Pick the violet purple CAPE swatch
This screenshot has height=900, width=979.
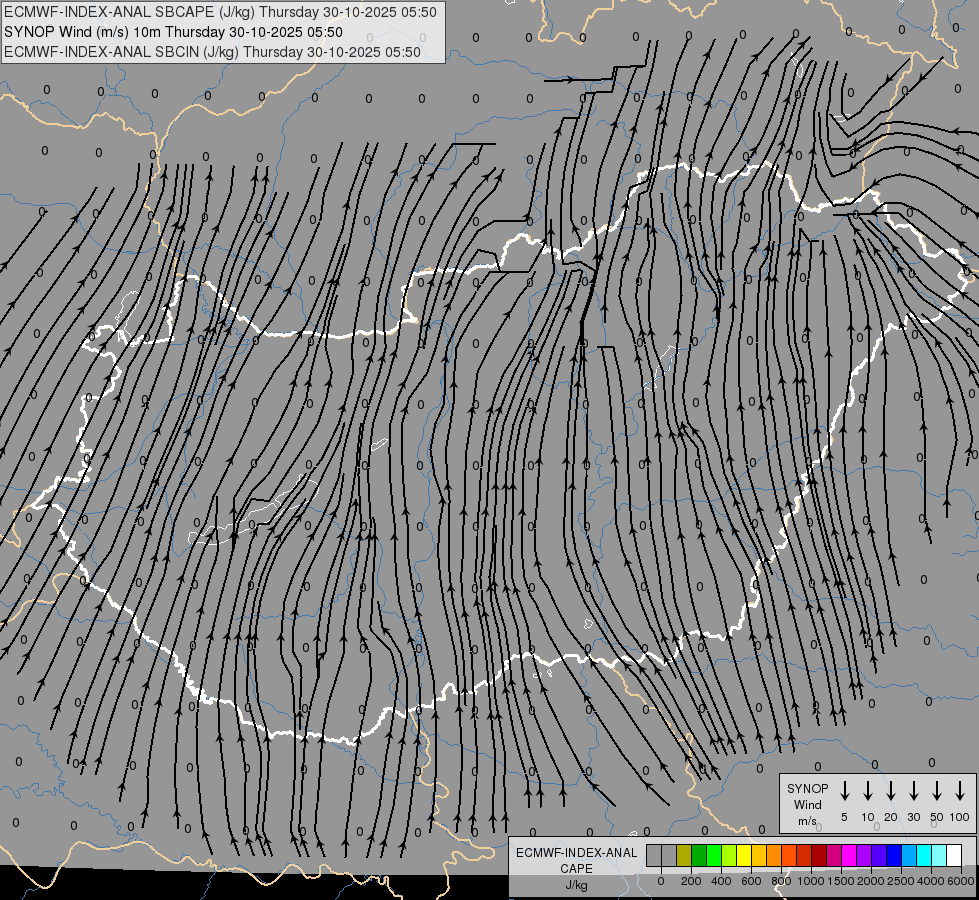[x=864, y=856]
